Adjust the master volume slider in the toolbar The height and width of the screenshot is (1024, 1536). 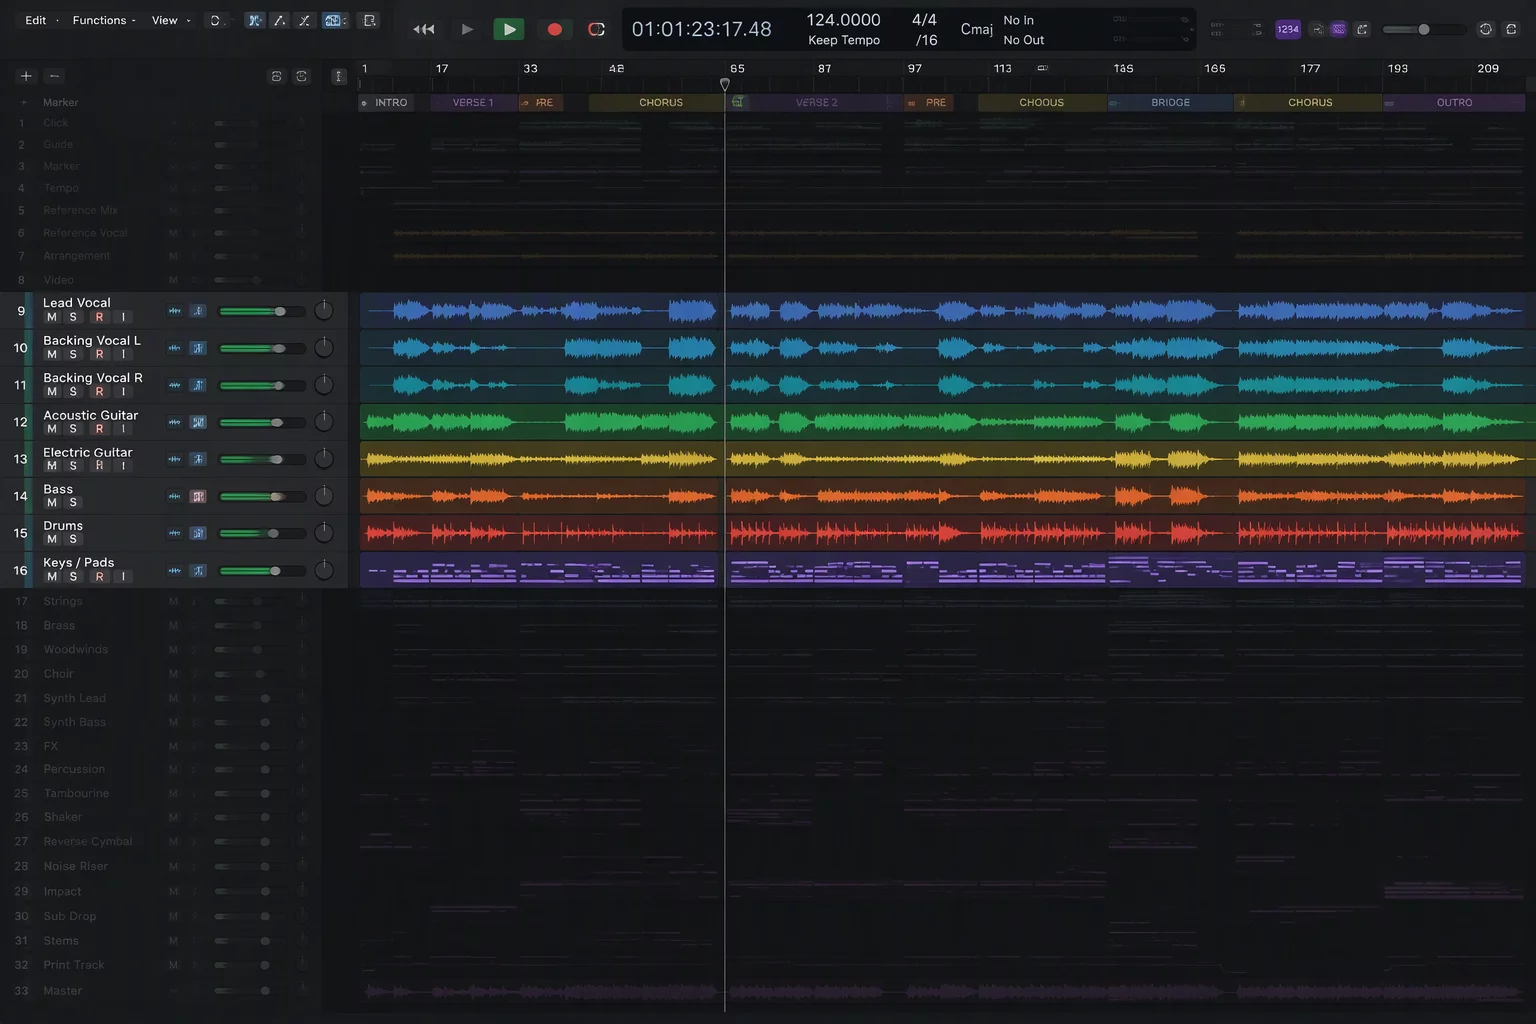pyautogui.click(x=1424, y=29)
